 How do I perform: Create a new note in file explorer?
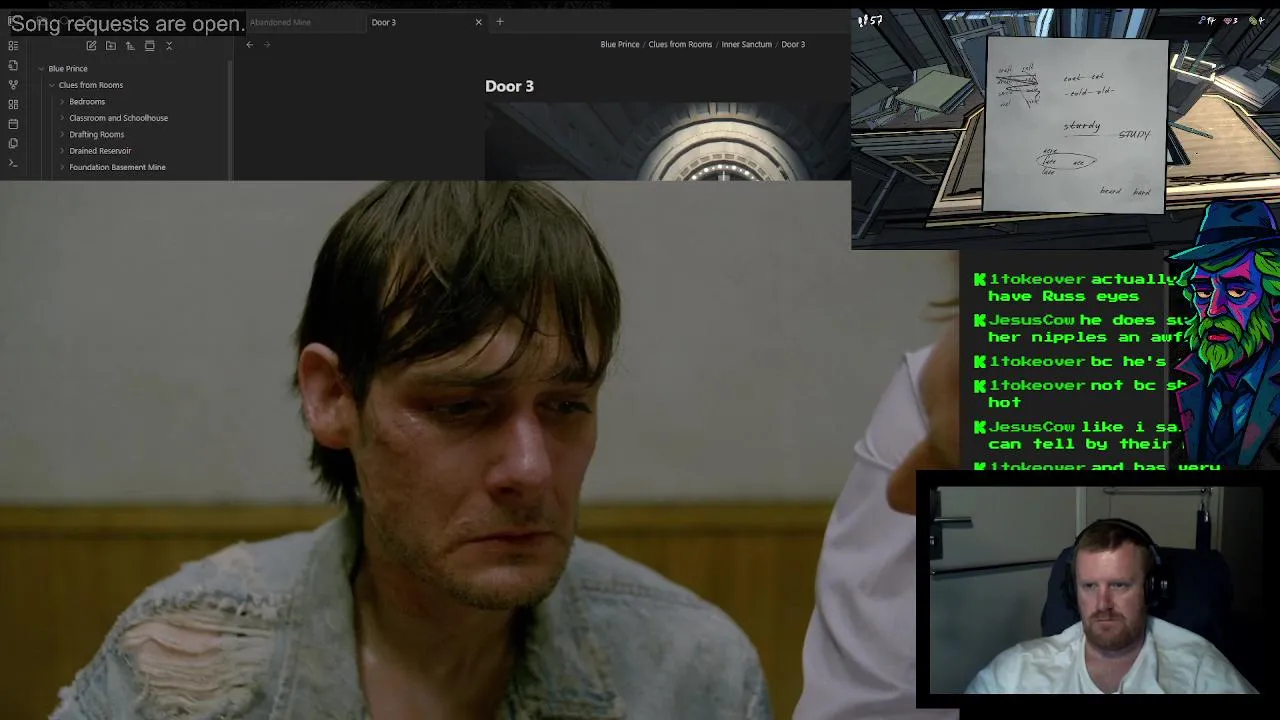(x=91, y=45)
